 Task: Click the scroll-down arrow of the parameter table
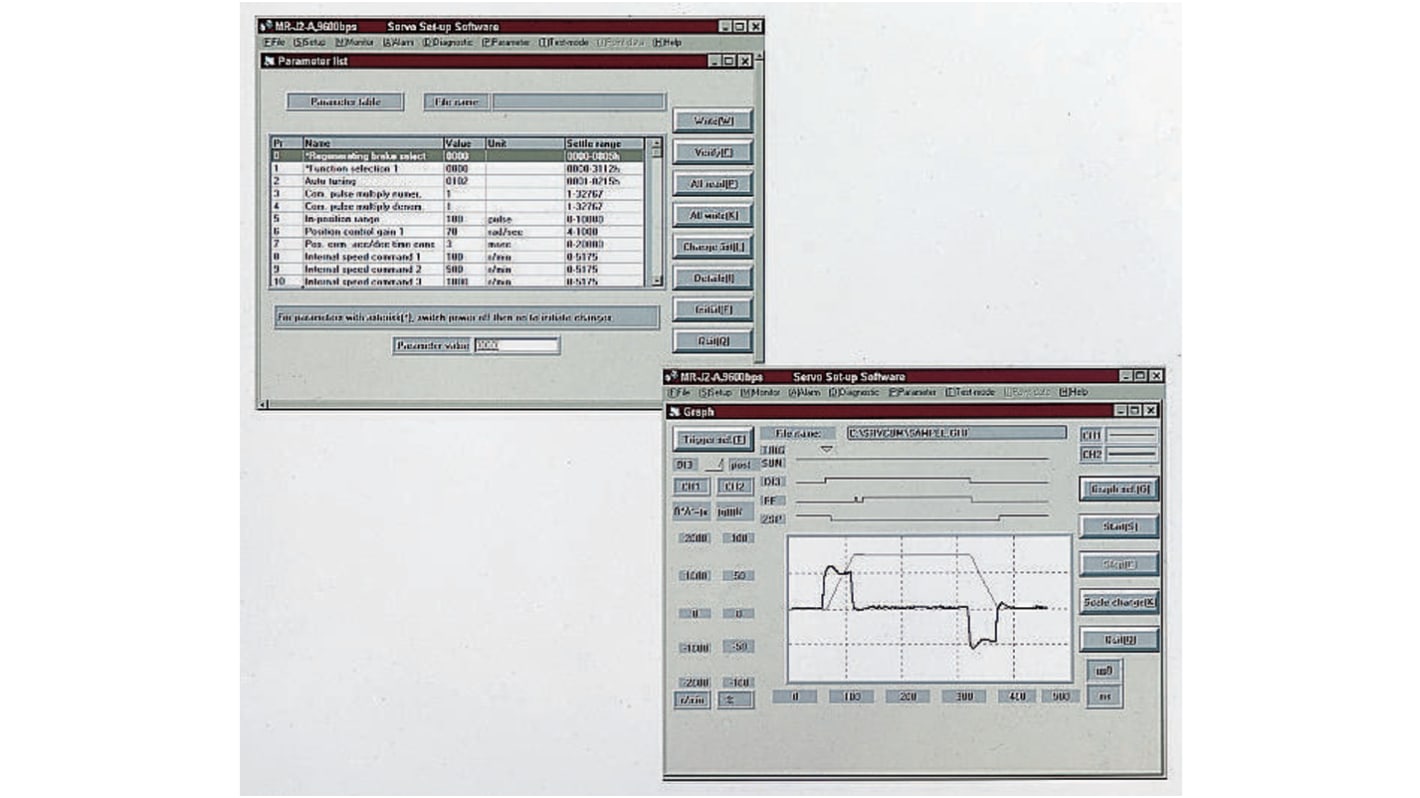click(x=656, y=282)
